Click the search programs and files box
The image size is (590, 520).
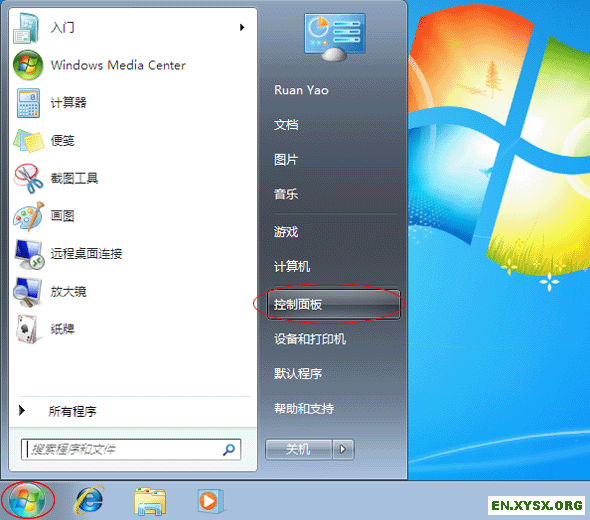(x=131, y=449)
